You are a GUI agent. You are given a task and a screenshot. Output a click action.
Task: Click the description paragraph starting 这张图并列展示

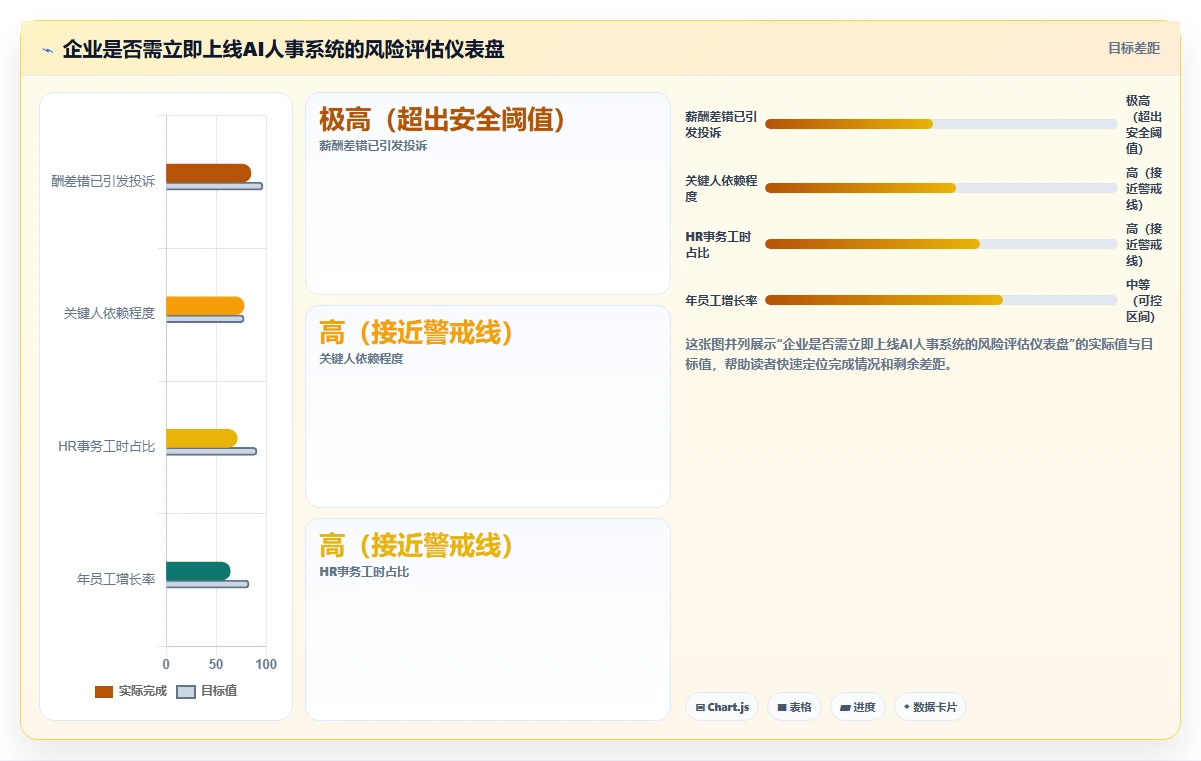click(919, 354)
